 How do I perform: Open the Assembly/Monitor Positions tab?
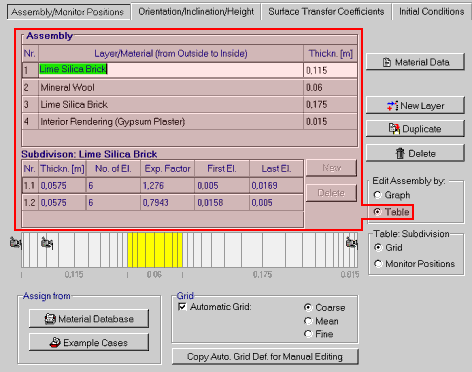[68, 12]
